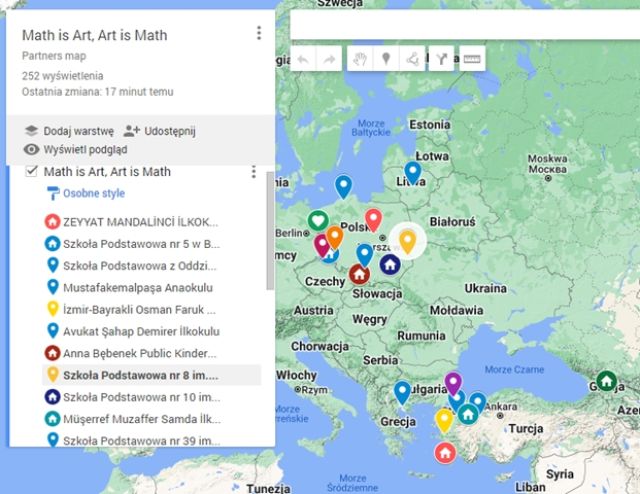Select Anna Bębenek Public Kinder... item
This screenshot has width=640, height=494.
151,353
